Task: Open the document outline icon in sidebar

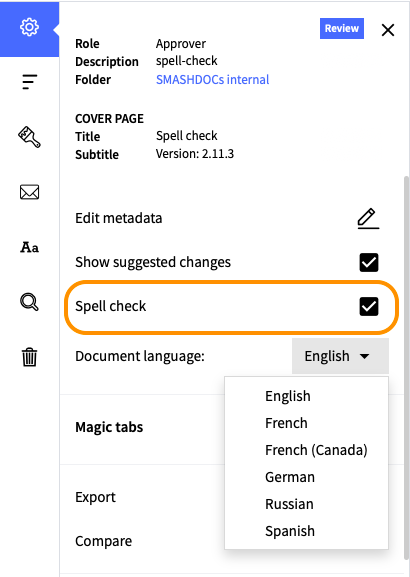Action: pos(29,82)
